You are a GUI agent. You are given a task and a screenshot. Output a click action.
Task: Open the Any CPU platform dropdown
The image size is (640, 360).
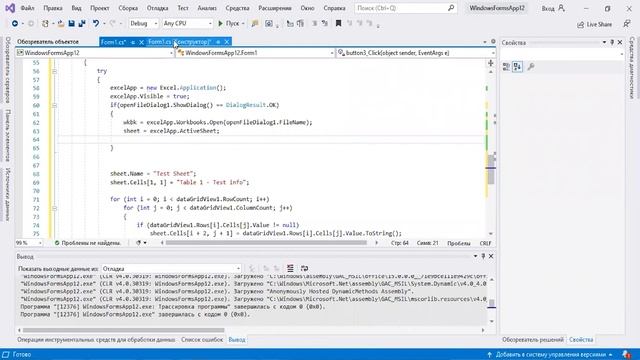[187, 24]
